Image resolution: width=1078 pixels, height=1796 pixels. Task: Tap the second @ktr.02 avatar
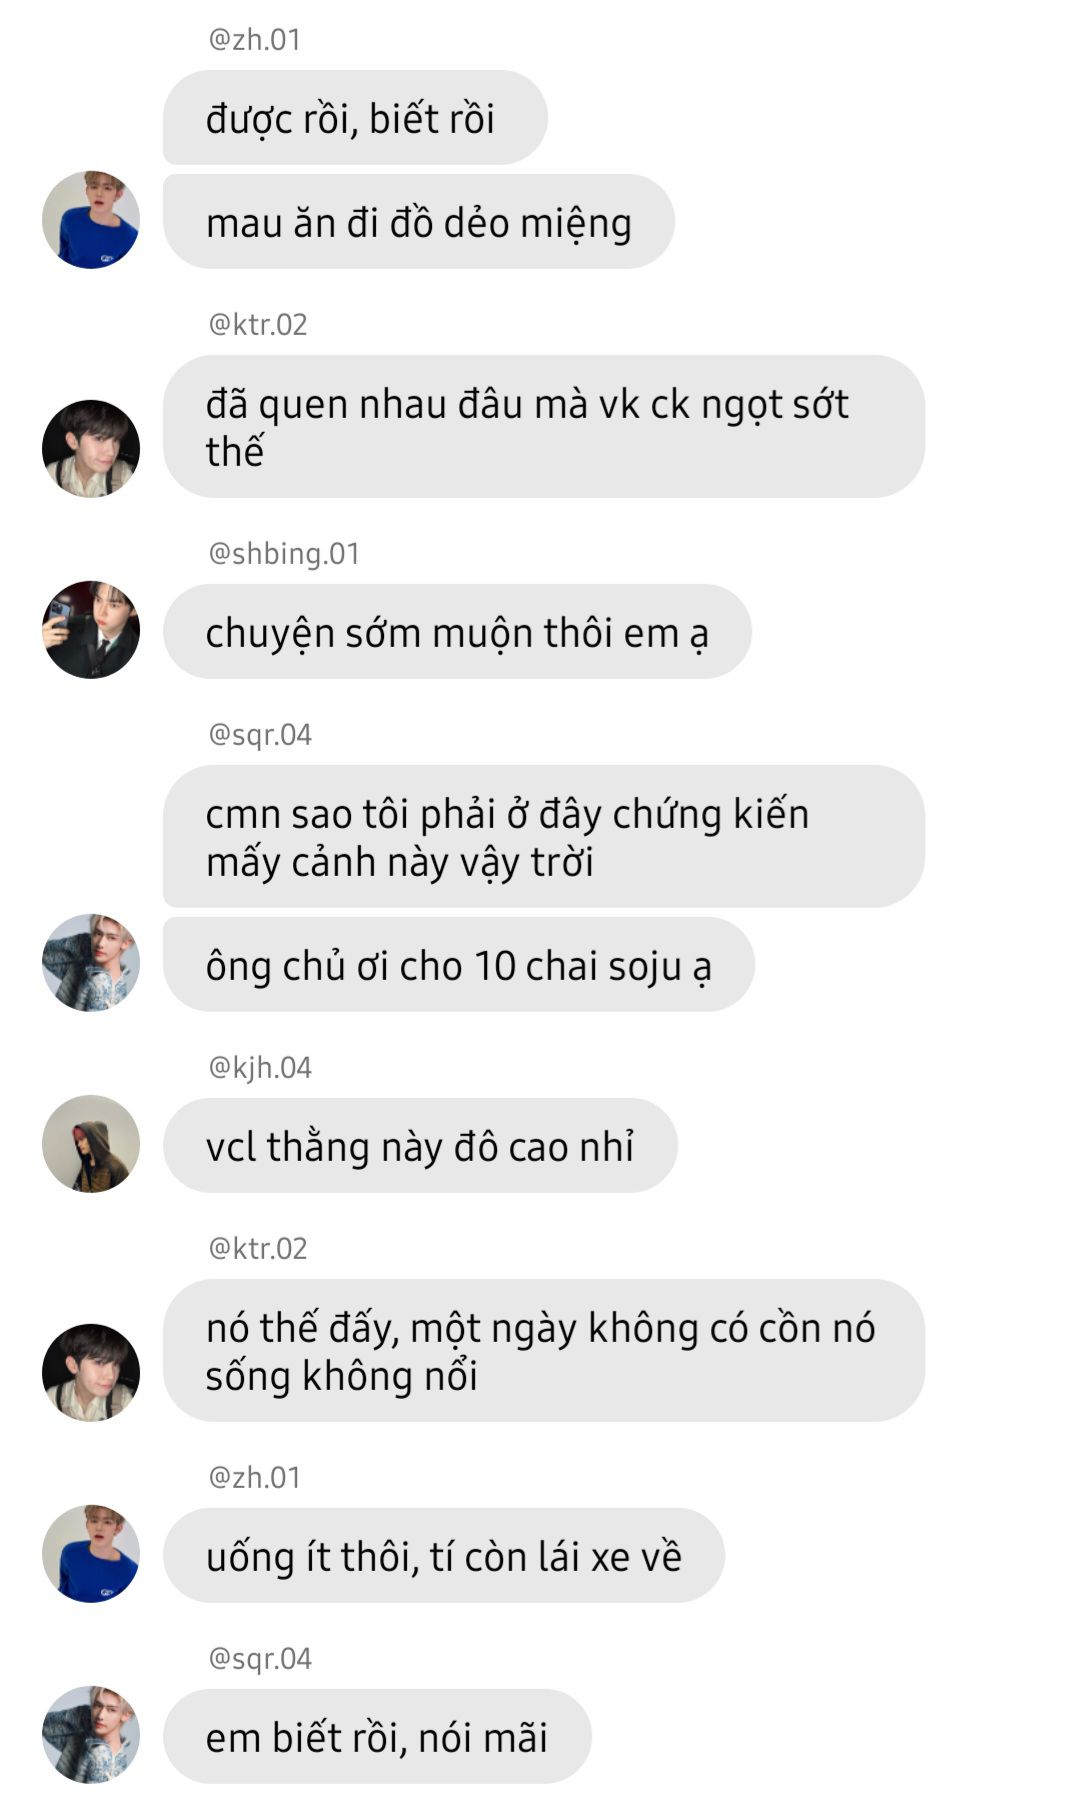point(91,1372)
